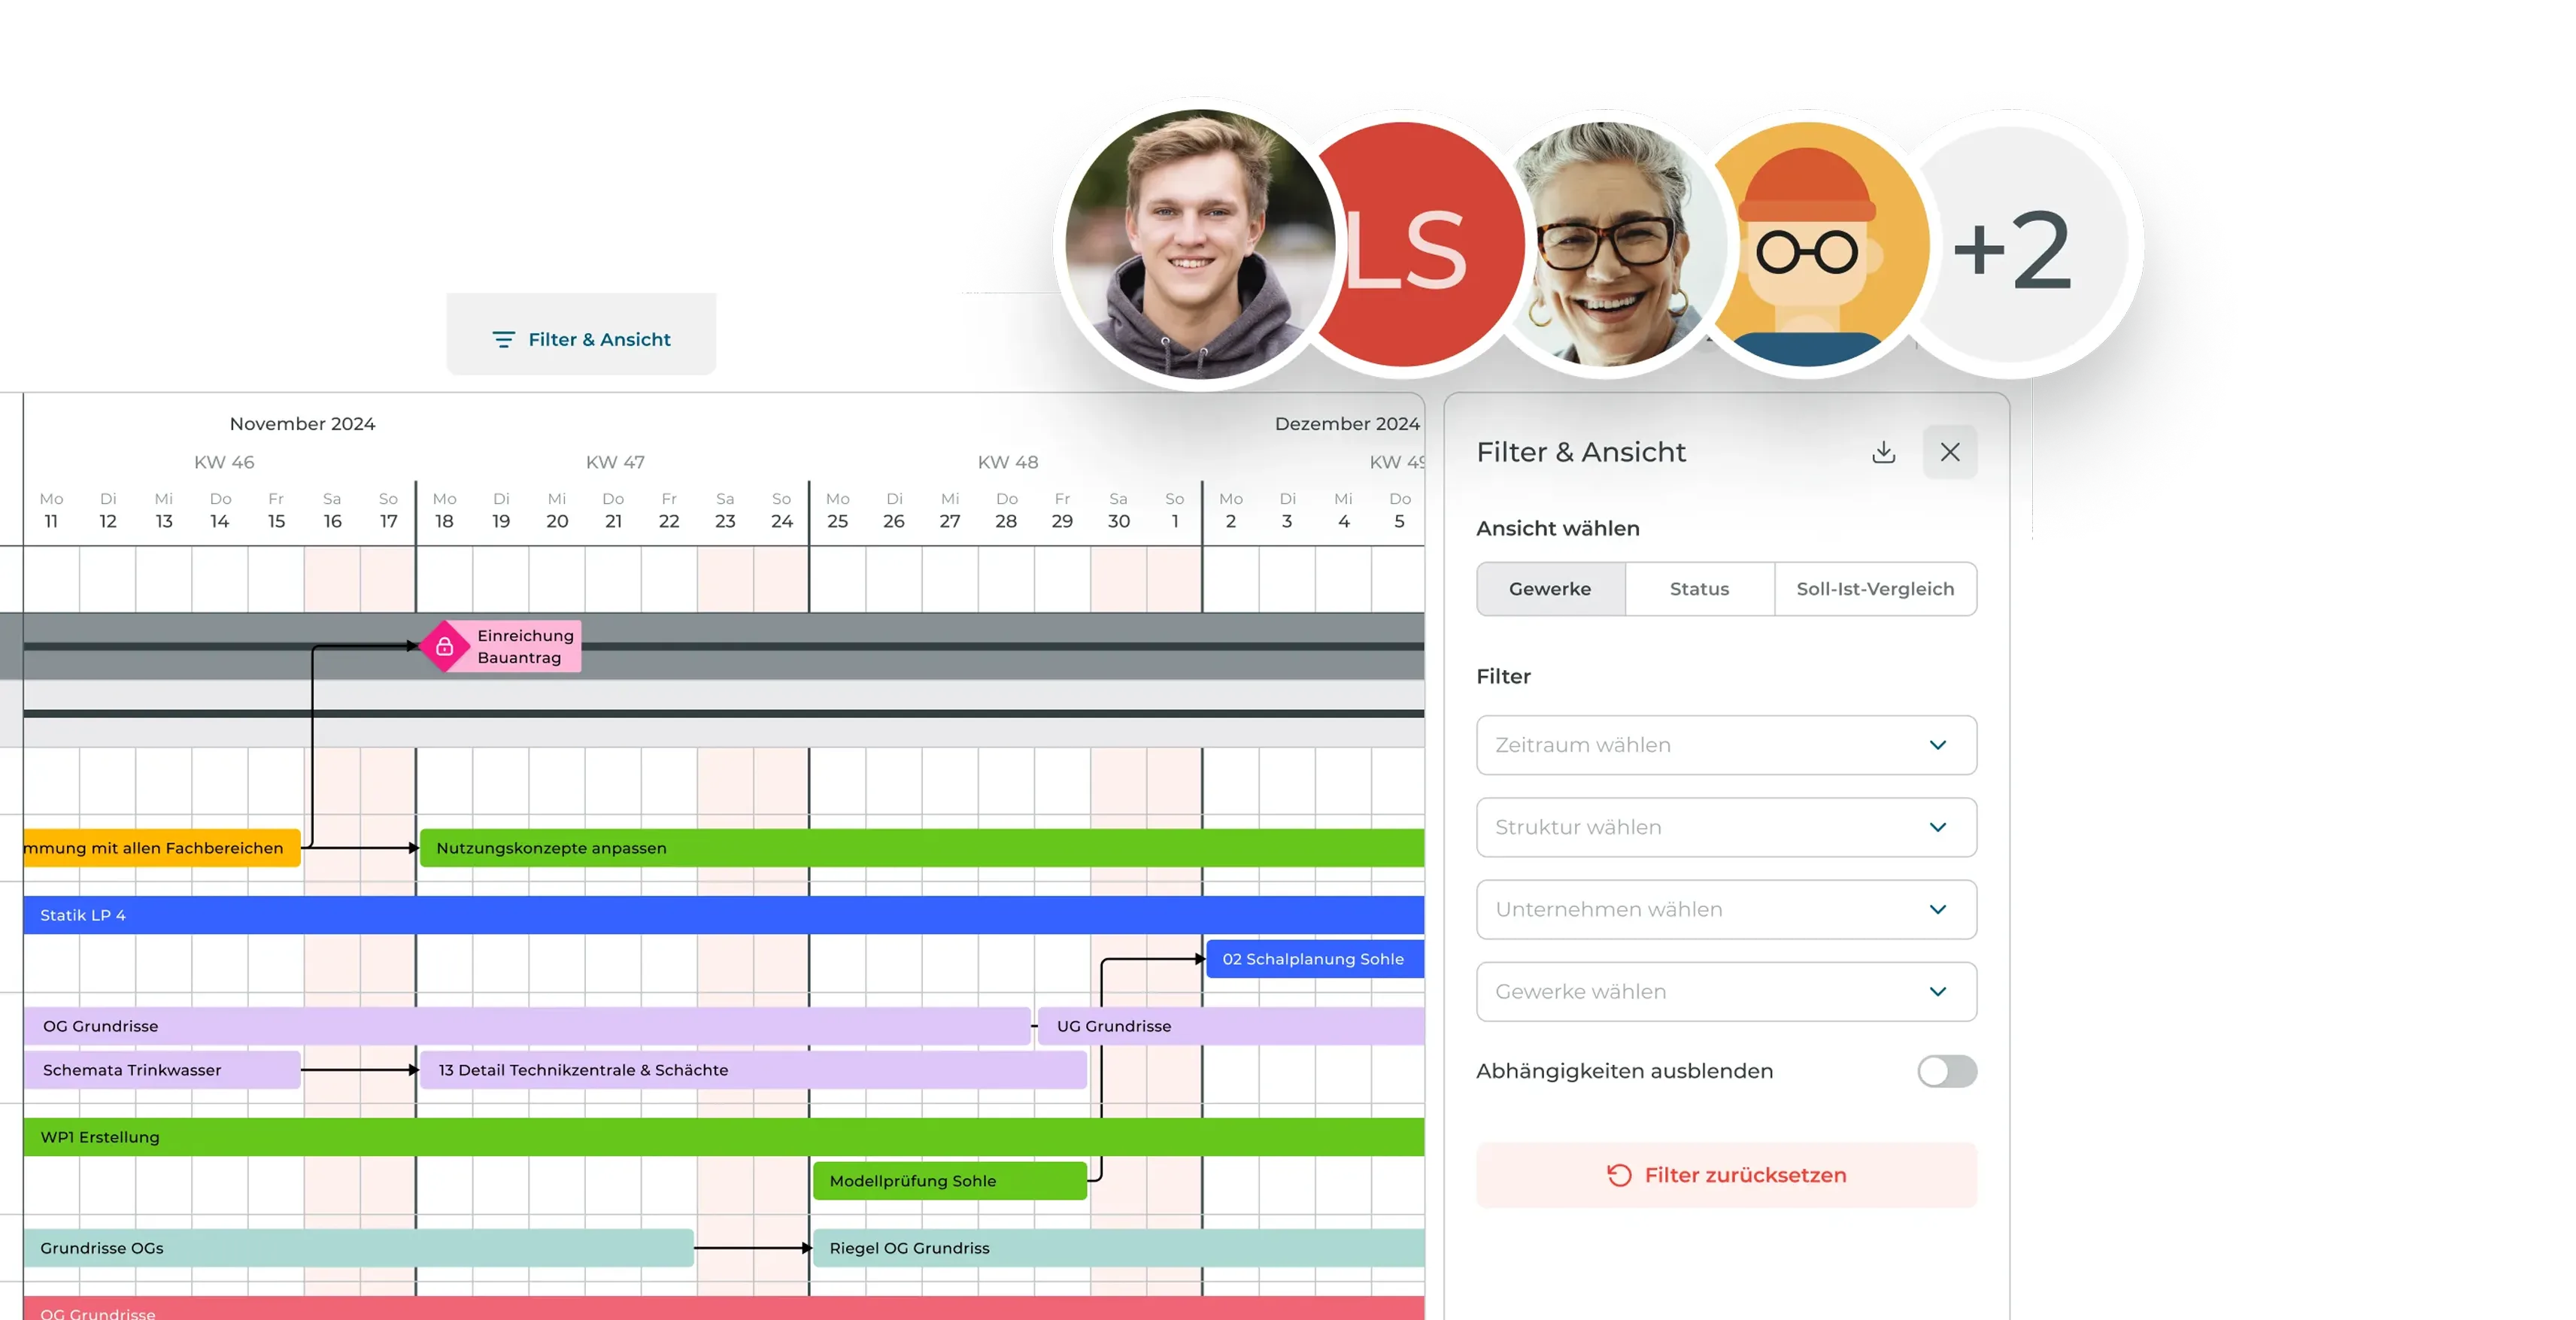Click the pink lock milestone diamond

click(x=444, y=647)
